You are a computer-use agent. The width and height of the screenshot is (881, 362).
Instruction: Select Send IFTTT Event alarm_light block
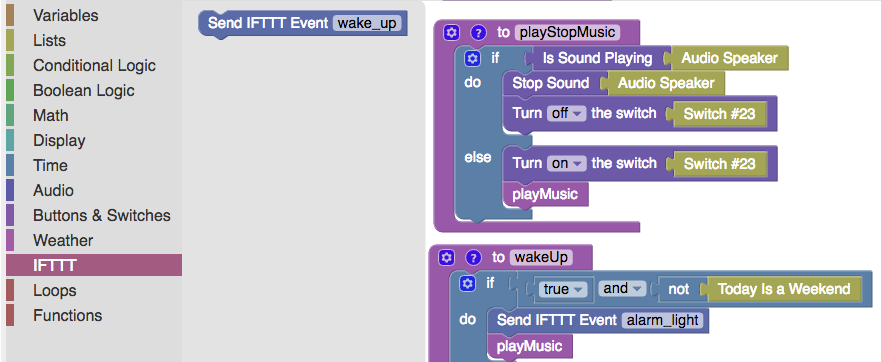(x=597, y=320)
